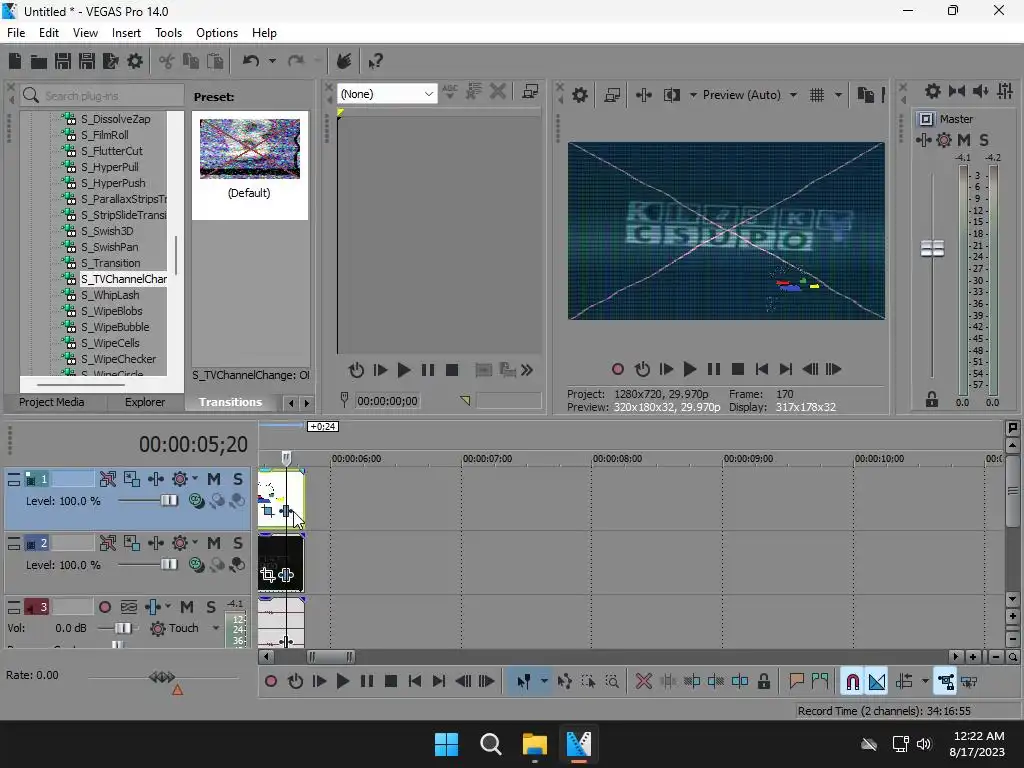Image resolution: width=1024 pixels, height=768 pixels.
Task: Open the Tools menu
Action: tap(168, 33)
